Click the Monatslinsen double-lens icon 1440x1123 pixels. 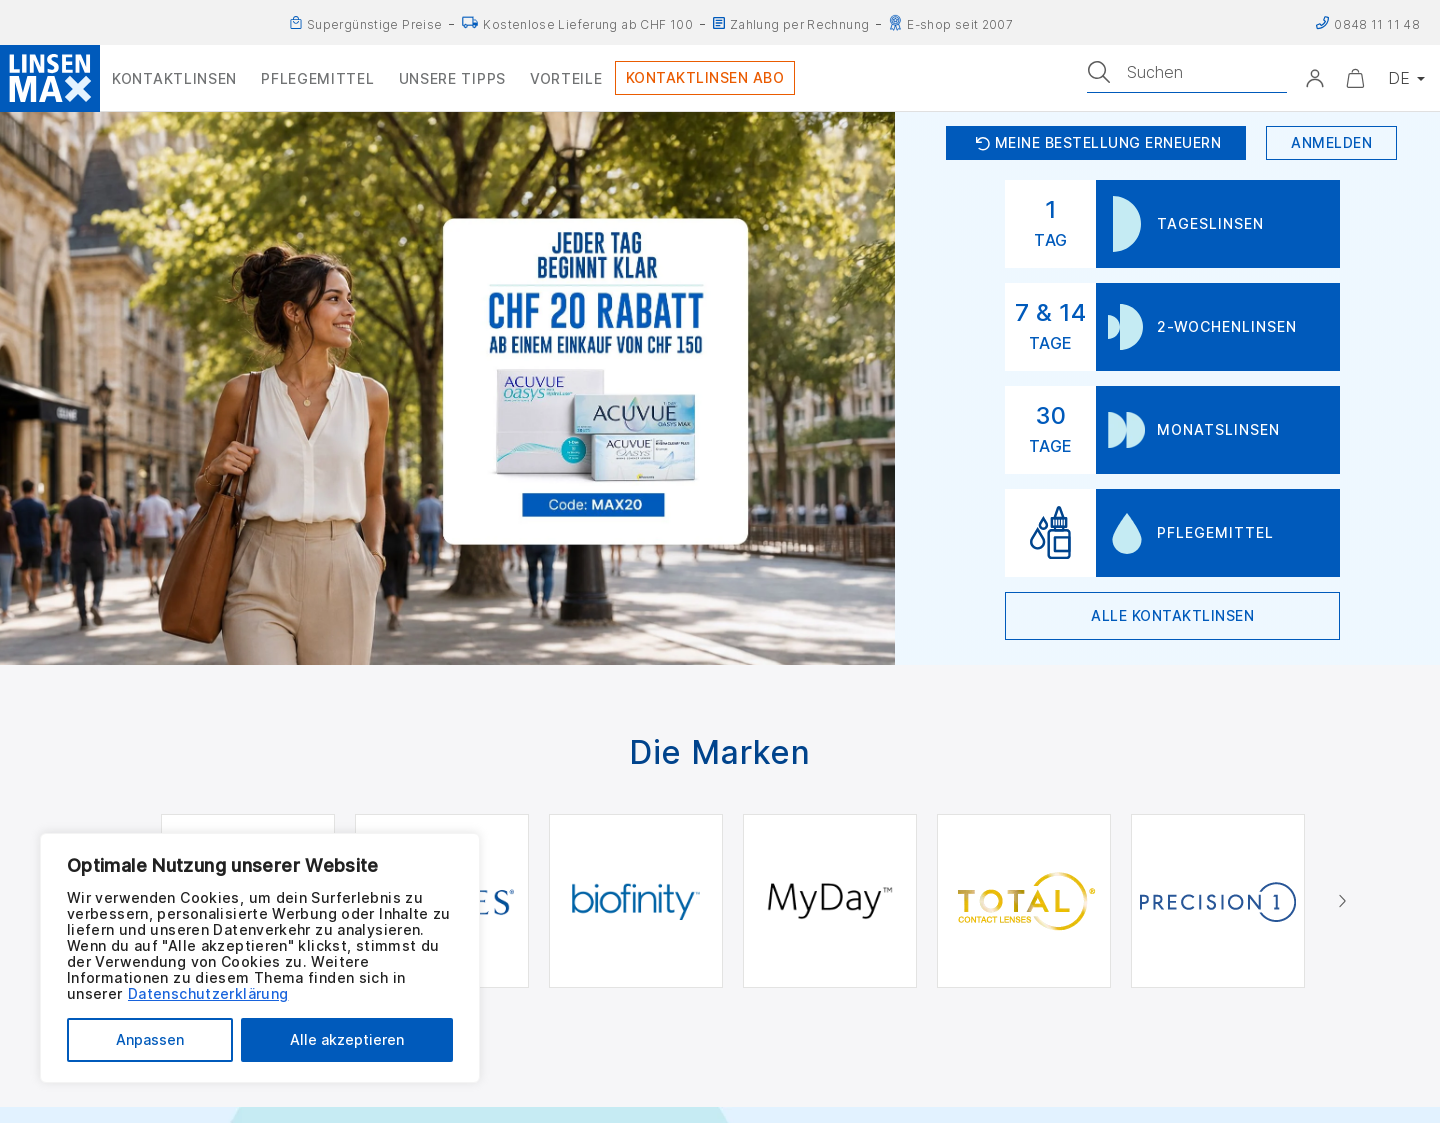point(1126,430)
